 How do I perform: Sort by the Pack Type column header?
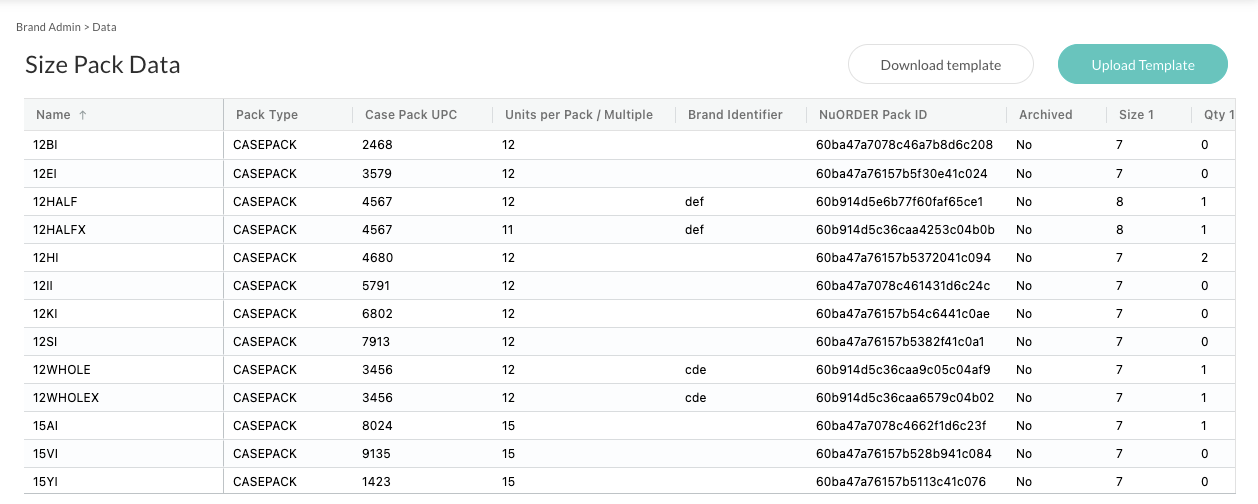[267, 115]
